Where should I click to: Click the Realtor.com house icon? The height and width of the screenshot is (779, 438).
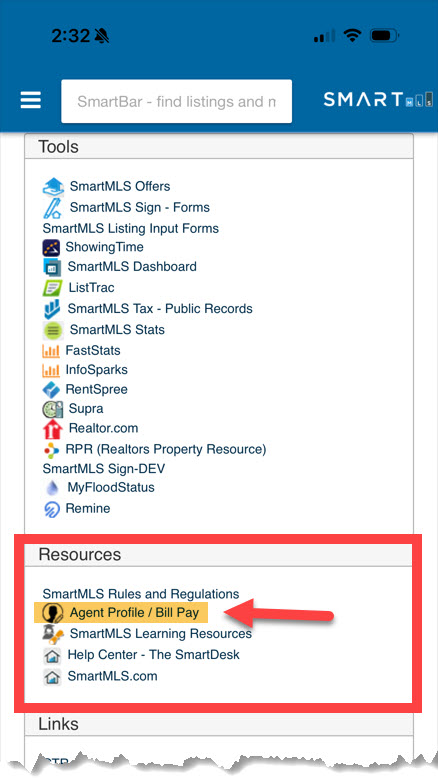pos(53,429)
